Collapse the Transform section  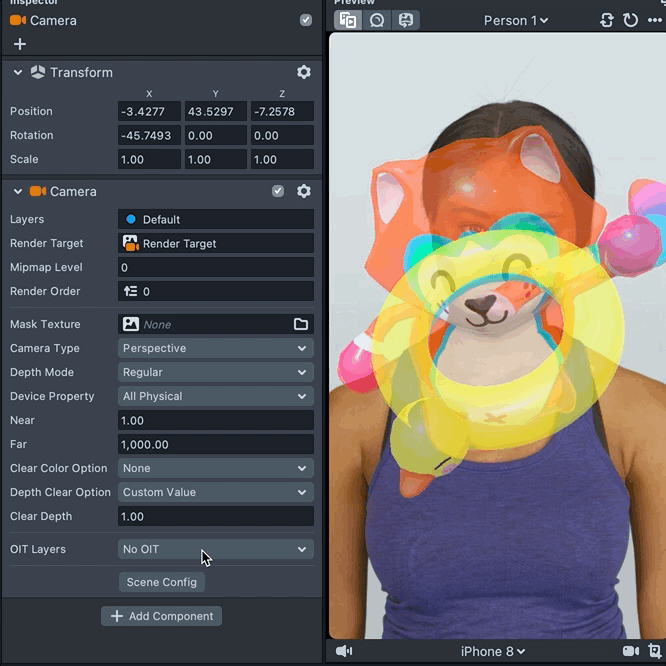click(18, 72)
